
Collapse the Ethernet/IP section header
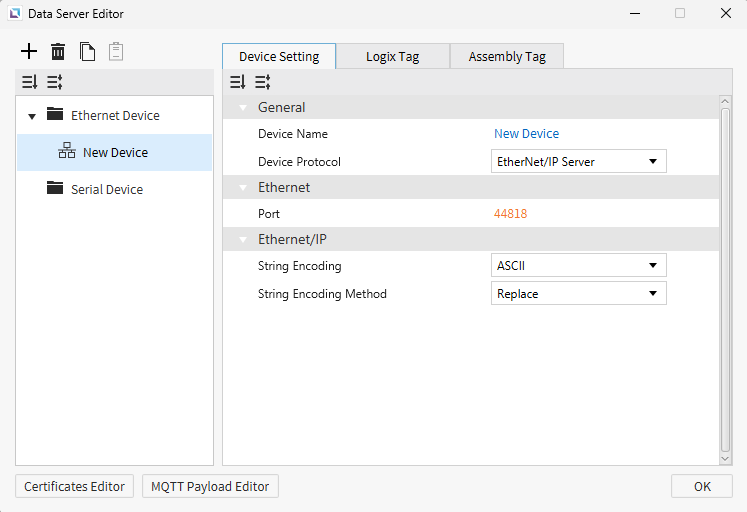[x=243, y=240]
